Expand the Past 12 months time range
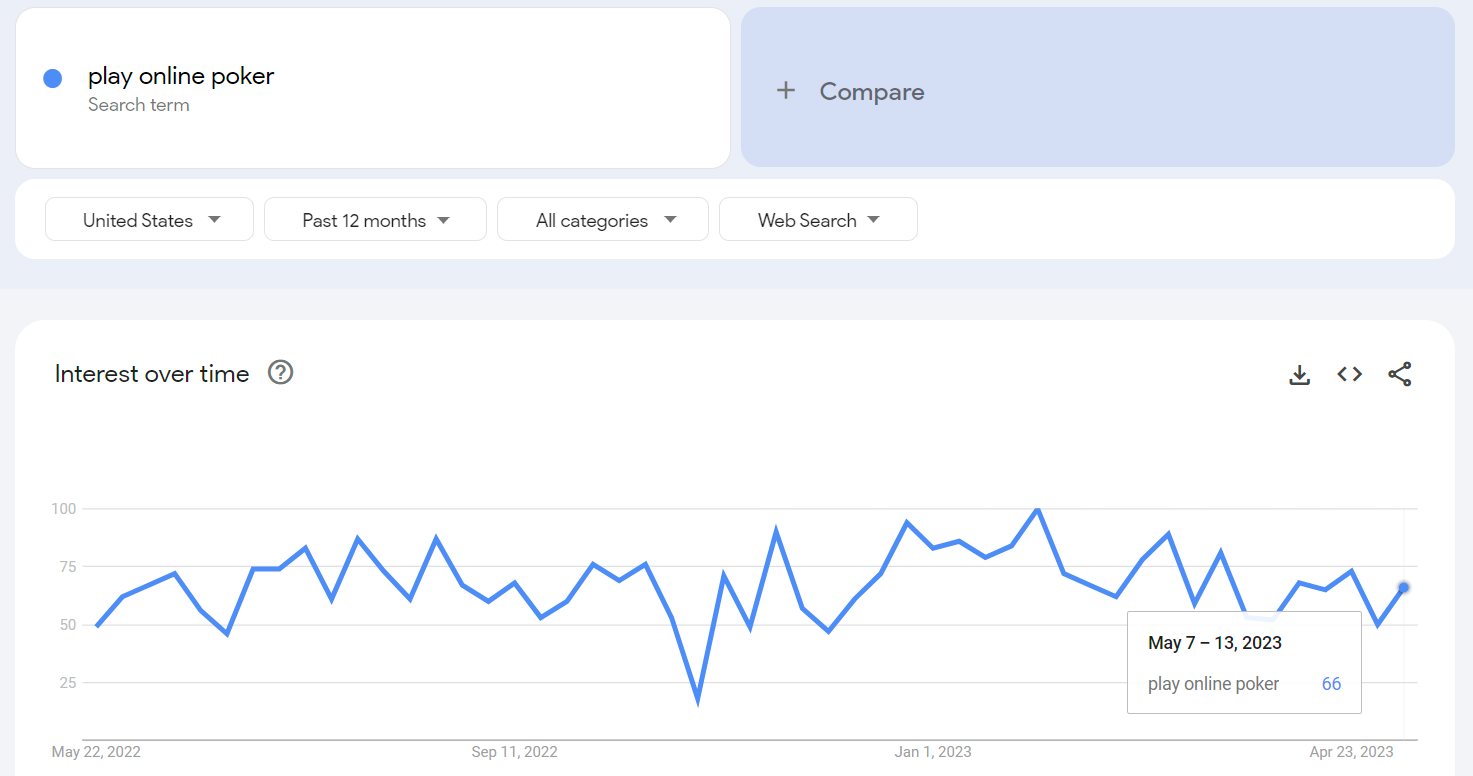Image resolution: width=1473 pixels, height=776 pixels. (x=375, y=219)
